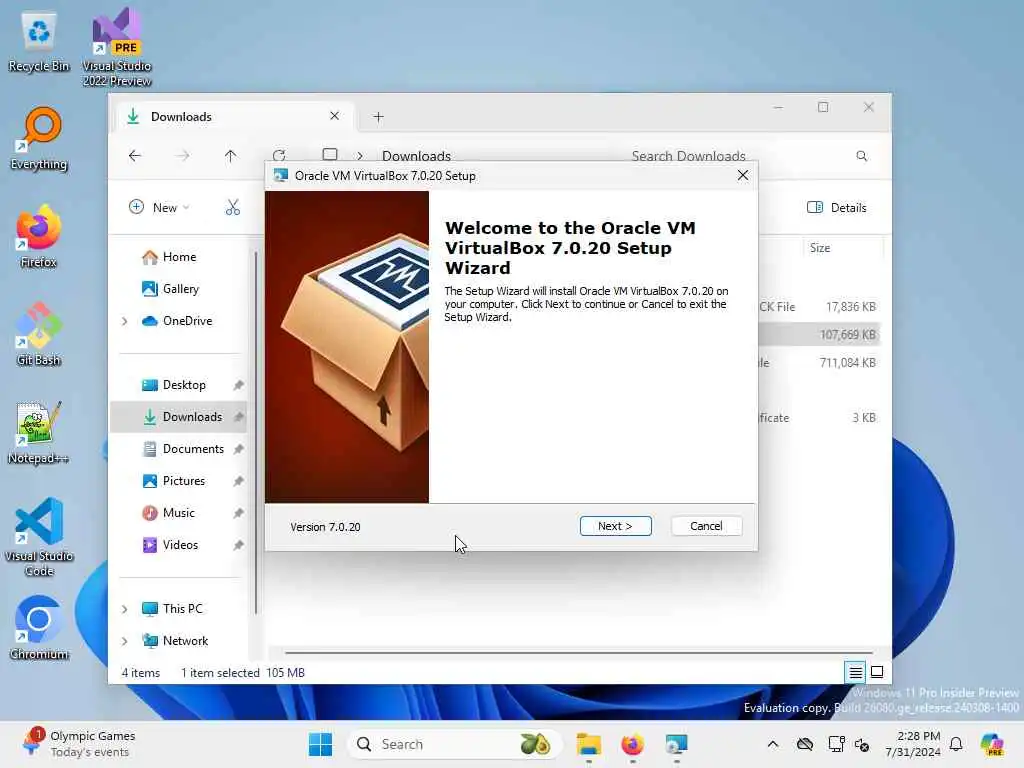Add a new File Explorer tab
Screen dimensions: 1024x768
pos(378,117)
